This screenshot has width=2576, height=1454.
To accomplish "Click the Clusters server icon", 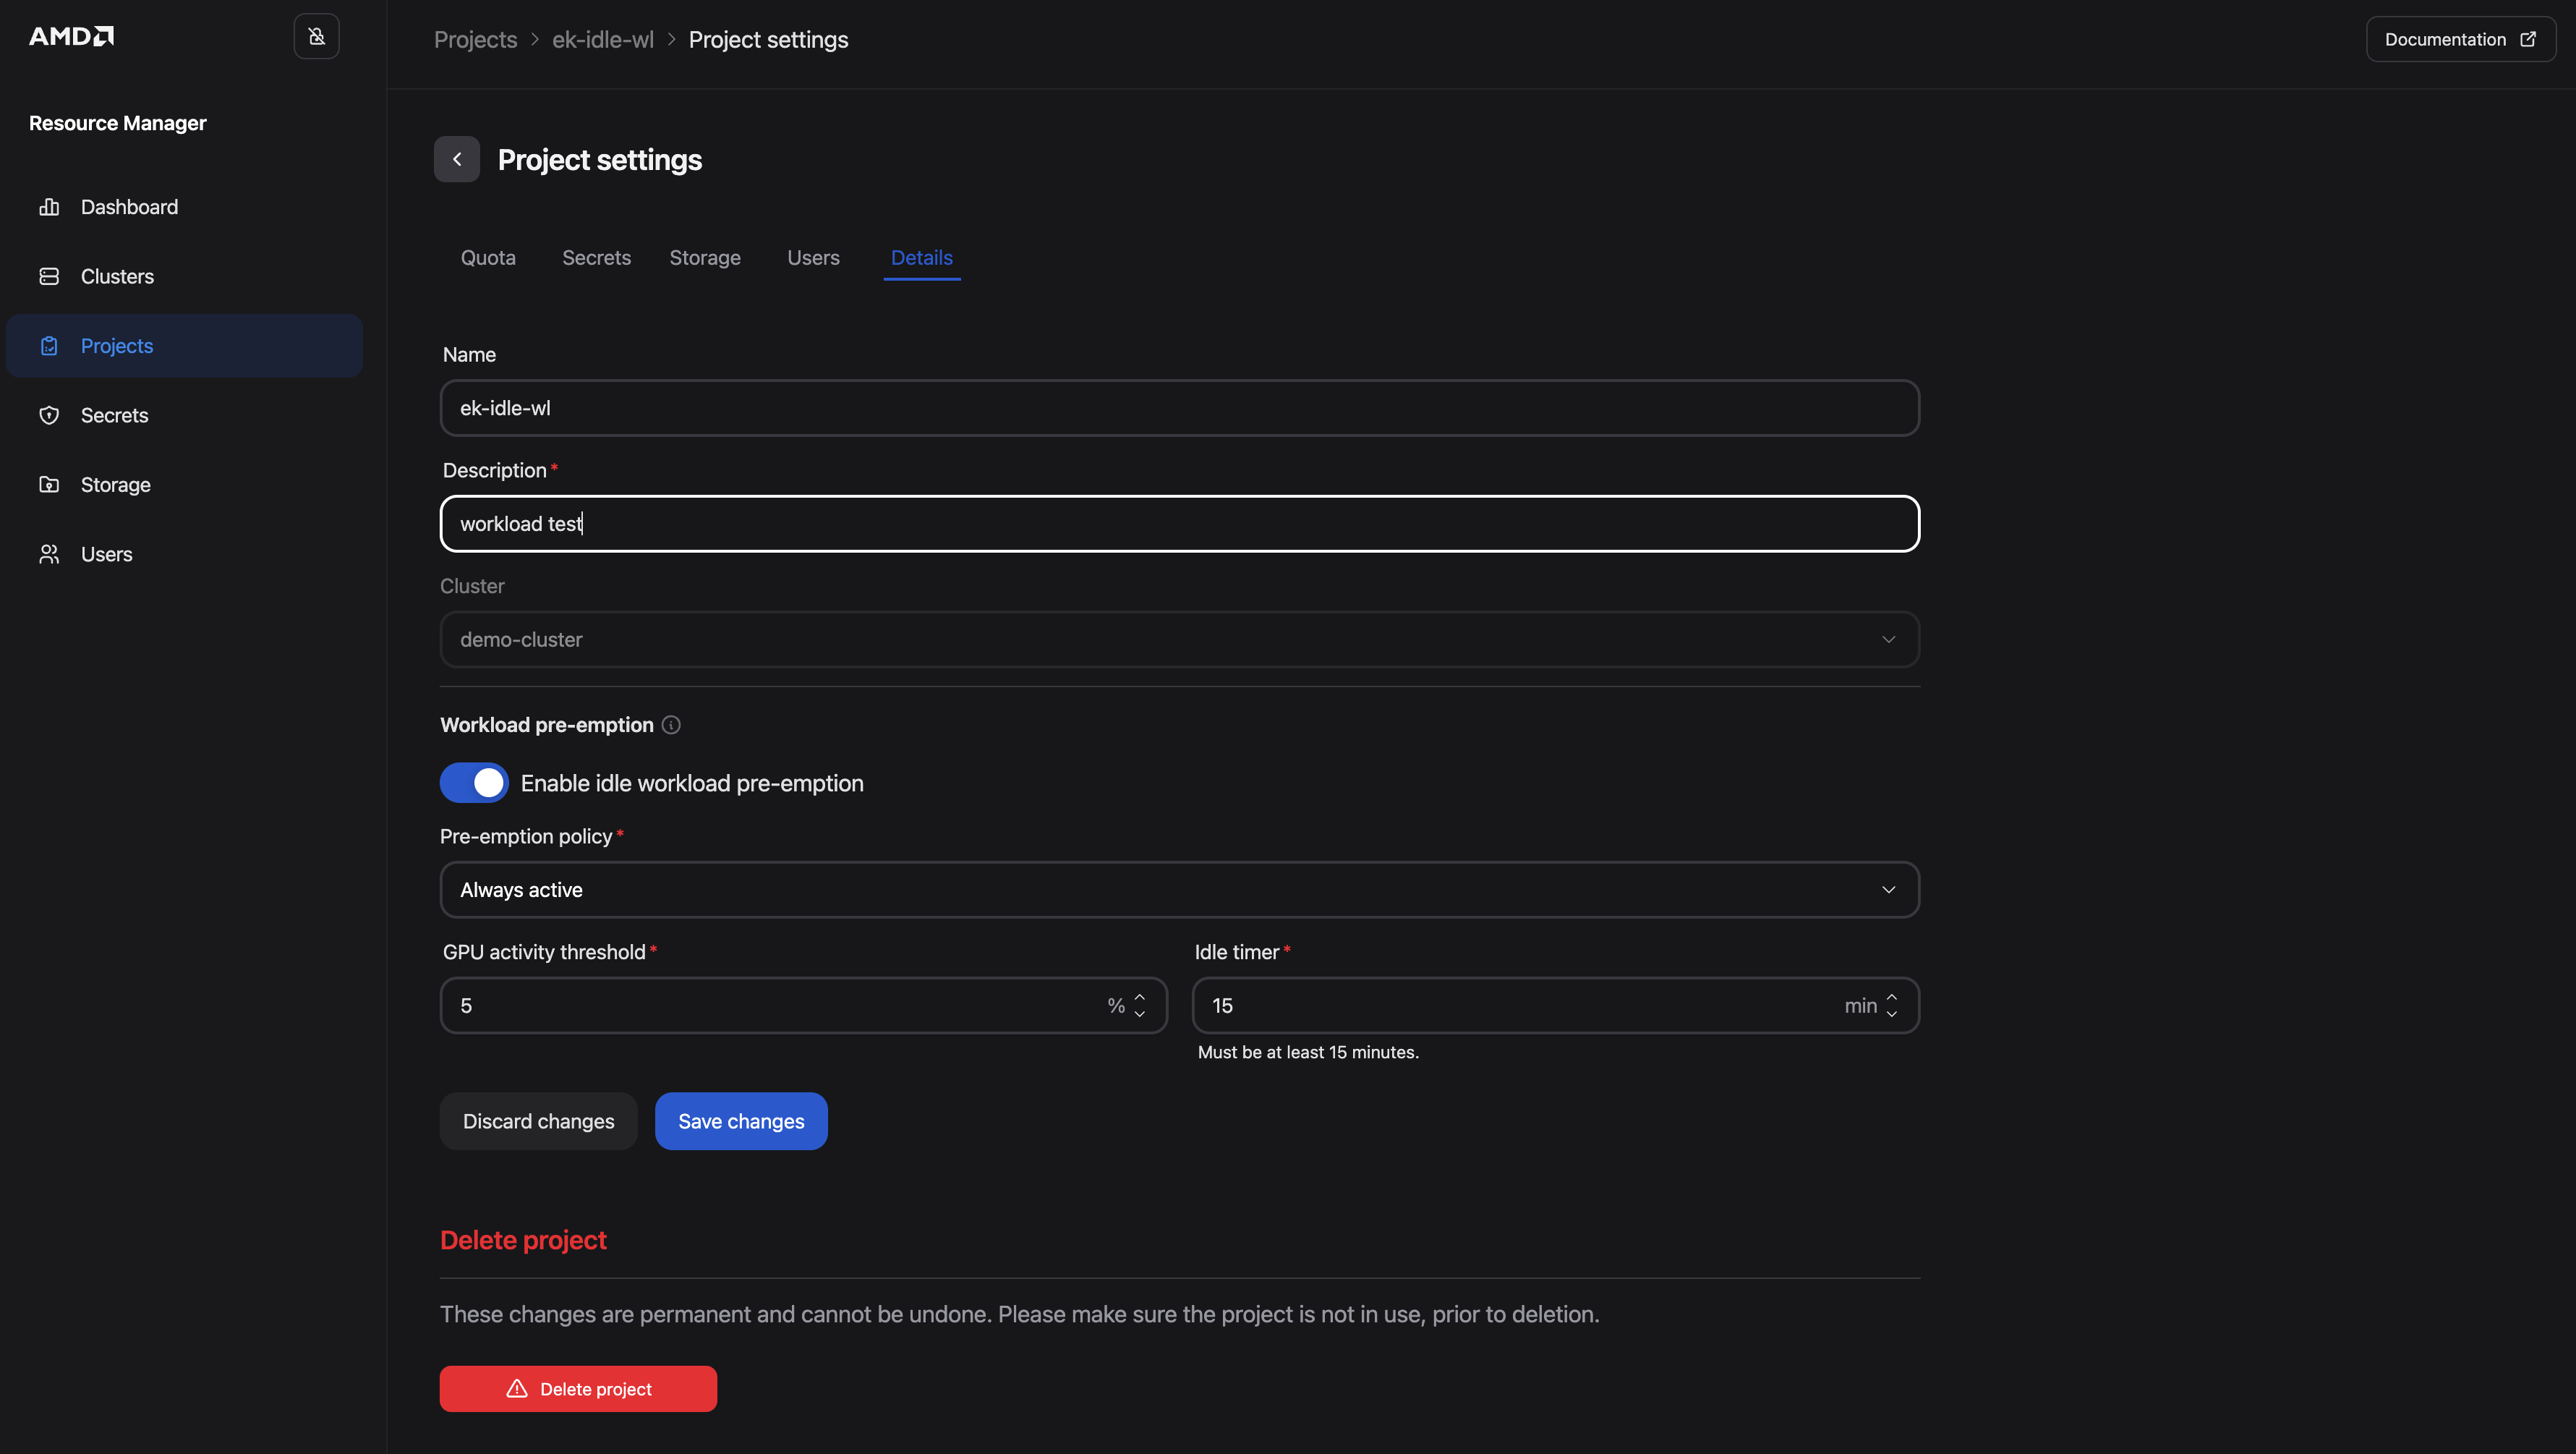I will coord(49,276).
